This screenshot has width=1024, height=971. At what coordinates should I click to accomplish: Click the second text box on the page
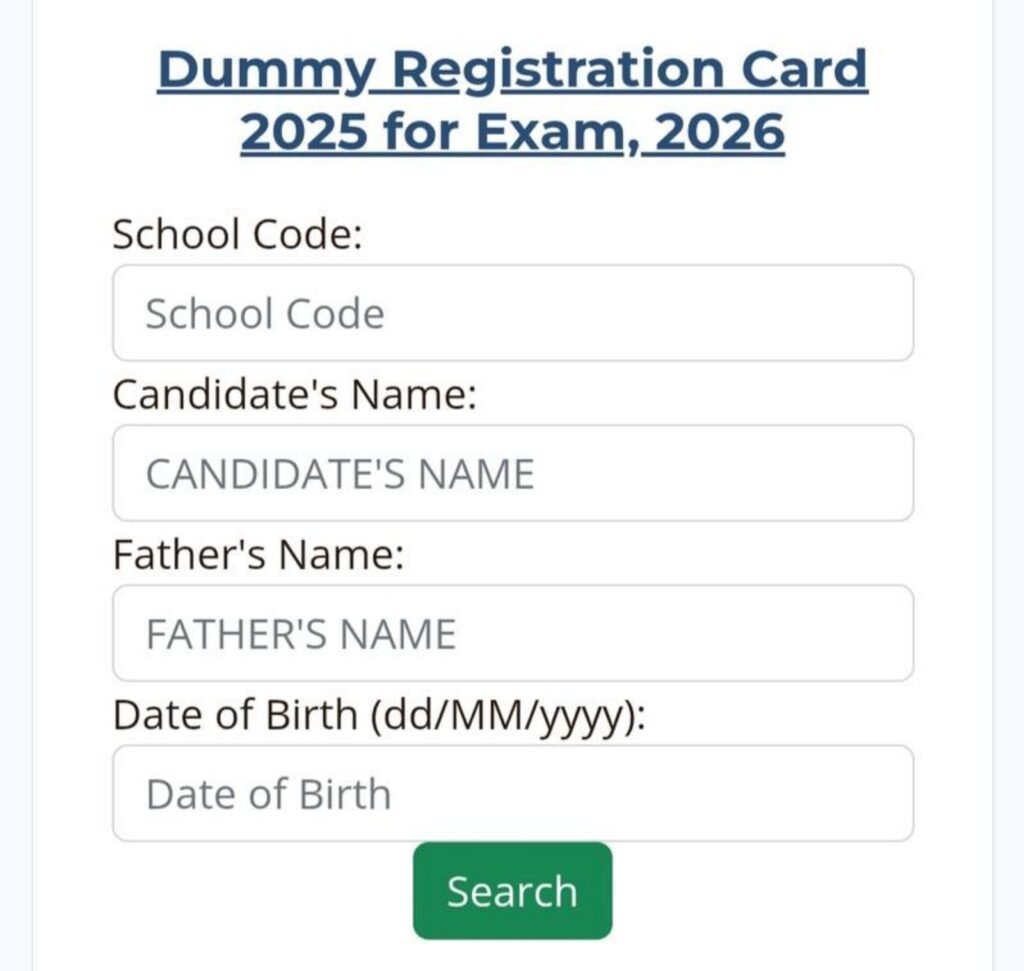pyautogui.click(x=512, y=473)
